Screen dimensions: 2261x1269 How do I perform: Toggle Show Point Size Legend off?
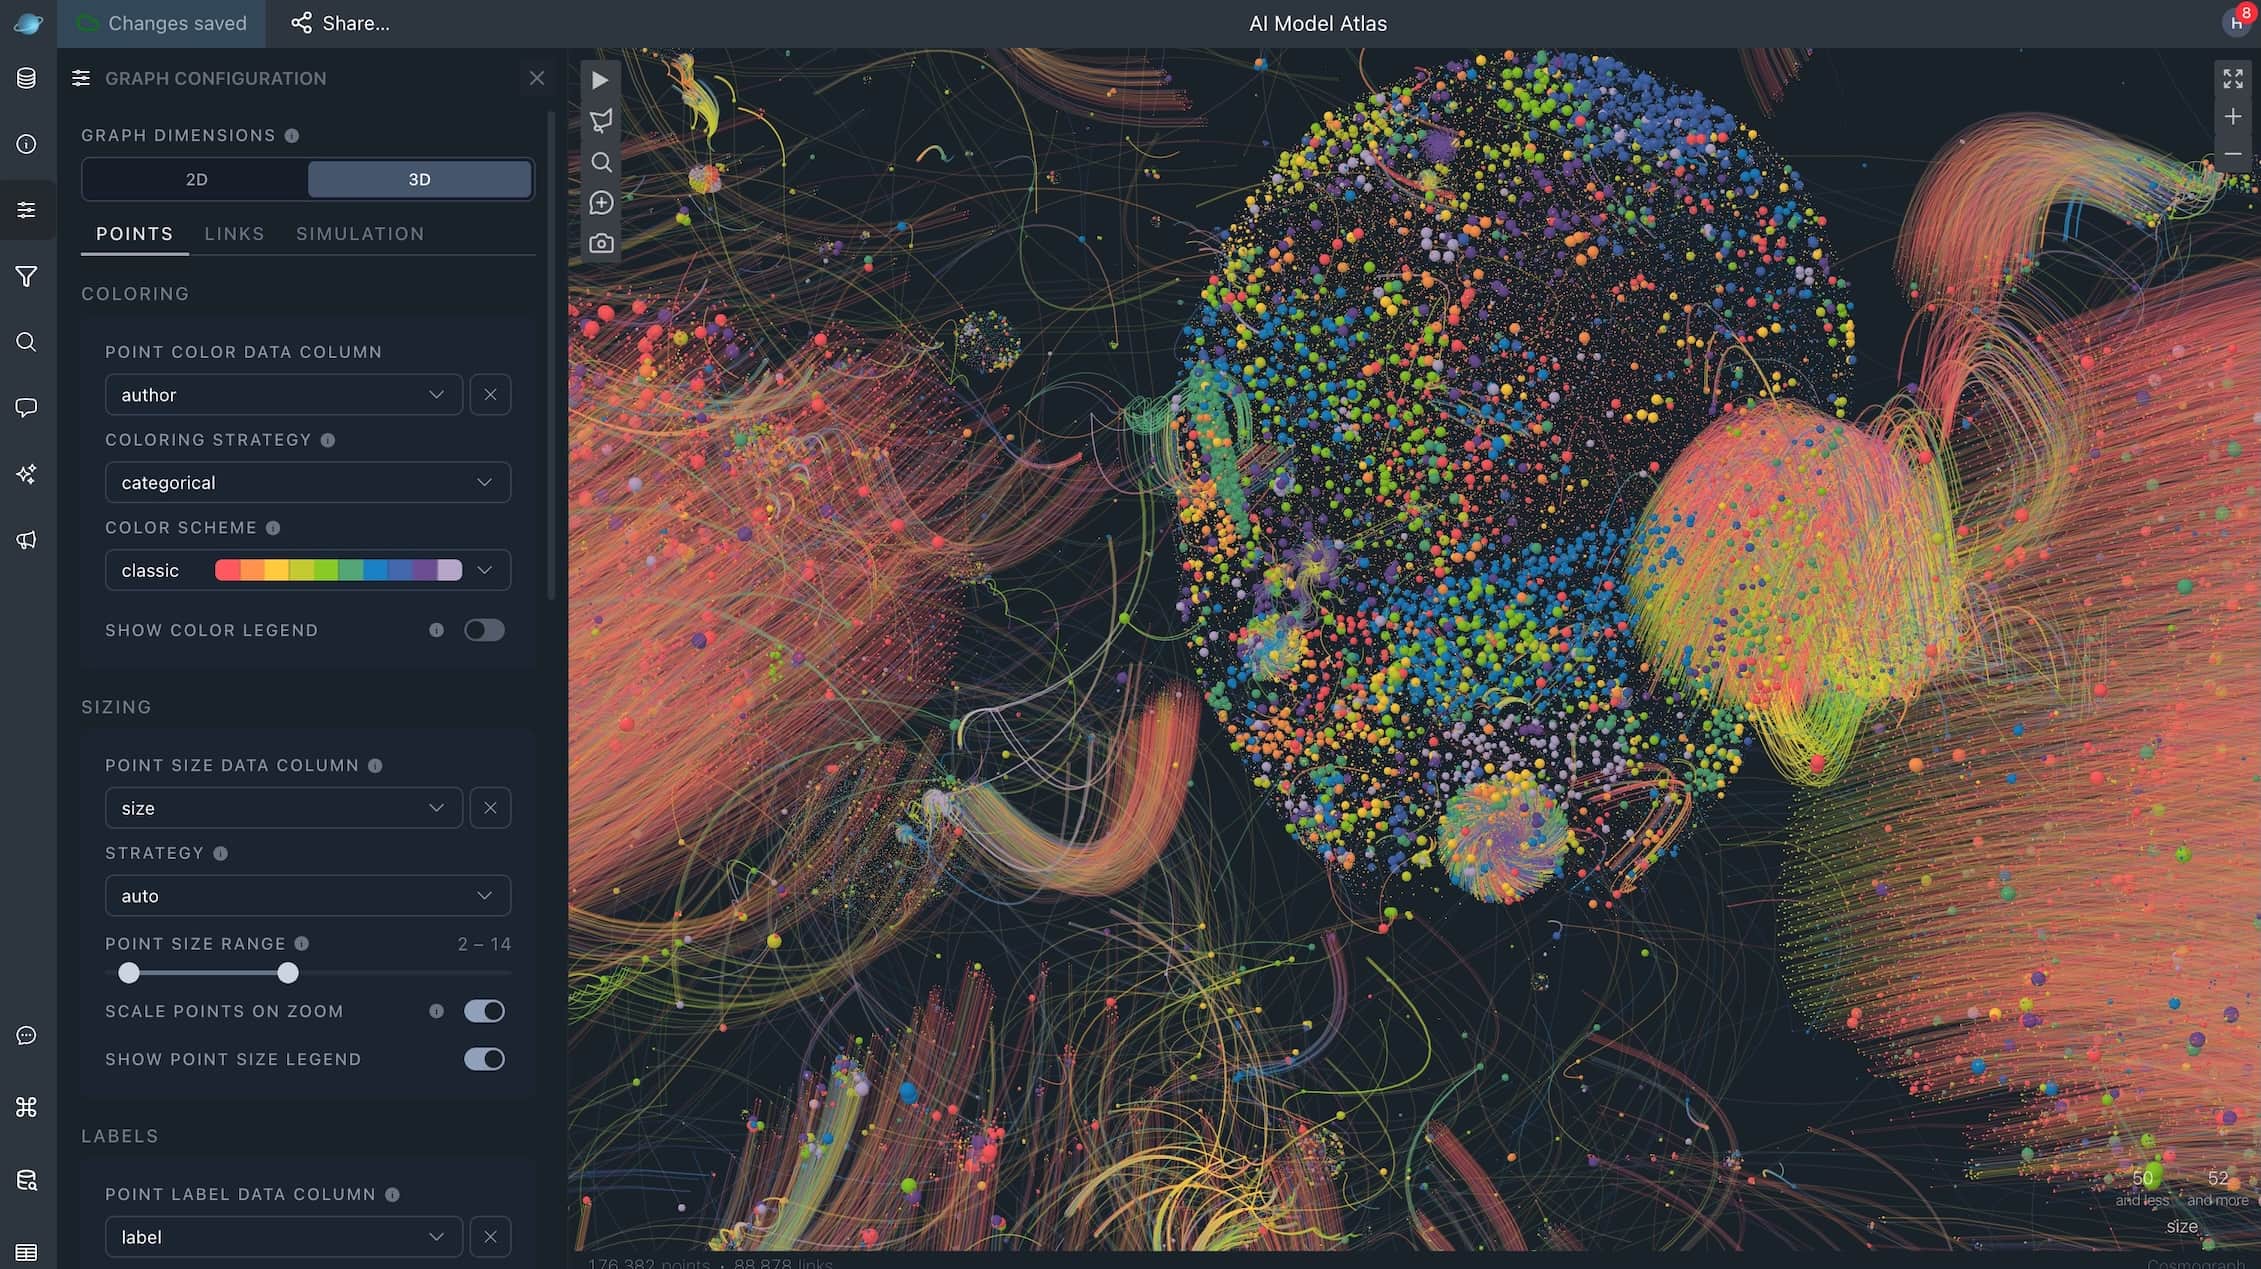(x=484, y=1059)
